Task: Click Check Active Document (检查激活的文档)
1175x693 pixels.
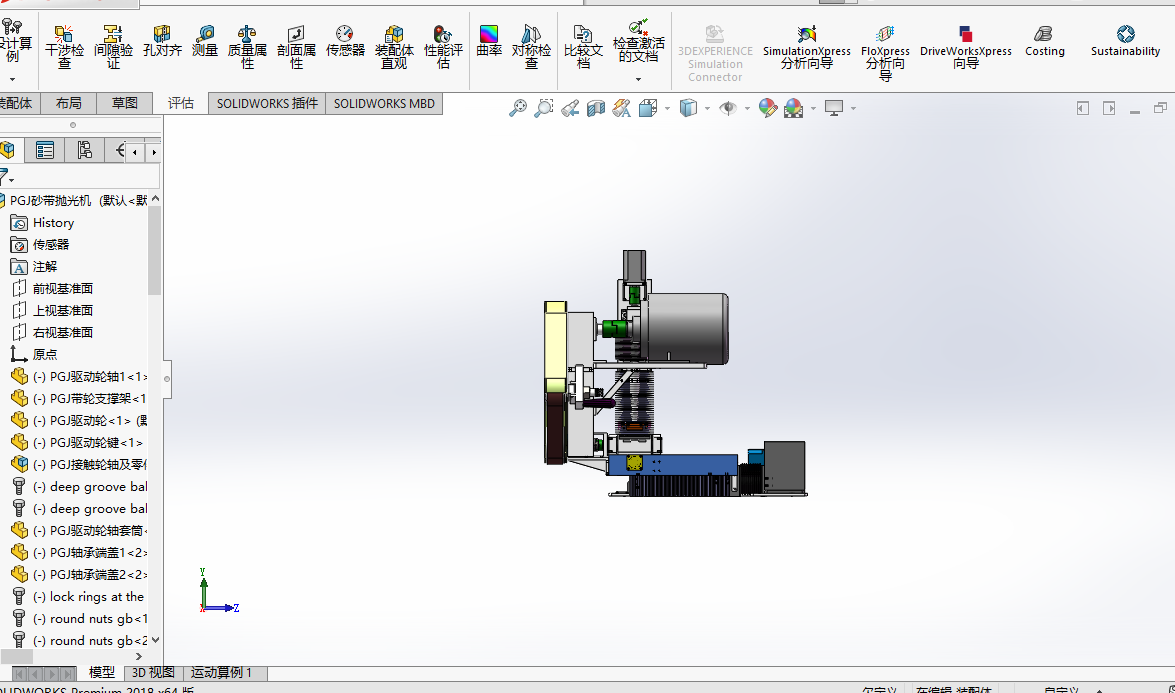Action: pyautogui.click(x=638, y=41)
